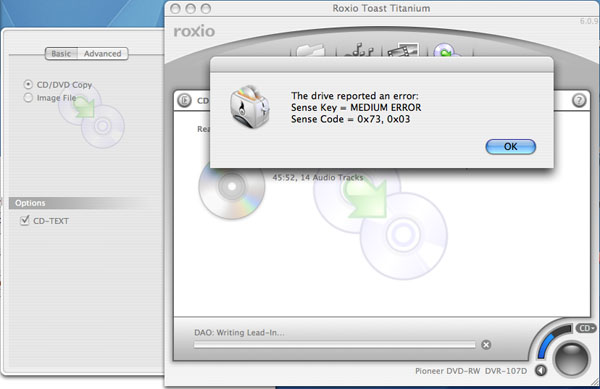
Task: Click the '45:52, 14 Audio Tracks' text
Action: click(318, 177)
